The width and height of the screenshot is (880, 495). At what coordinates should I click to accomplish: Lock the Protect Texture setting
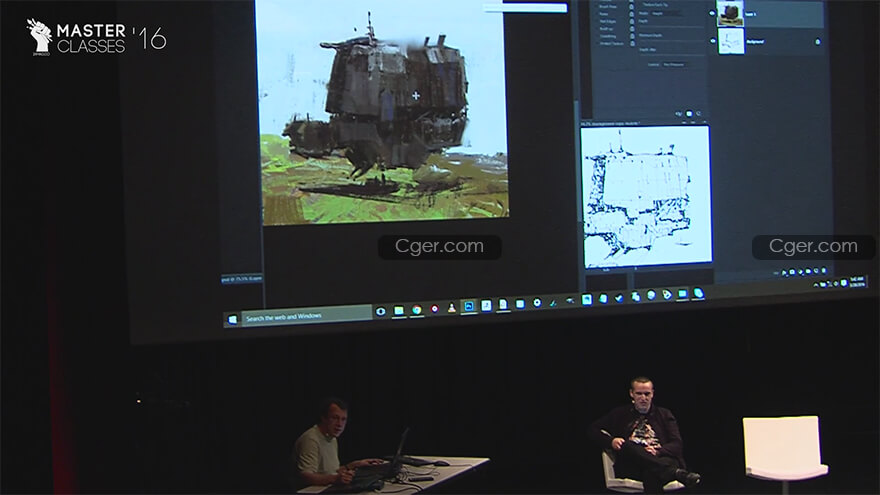632,43
